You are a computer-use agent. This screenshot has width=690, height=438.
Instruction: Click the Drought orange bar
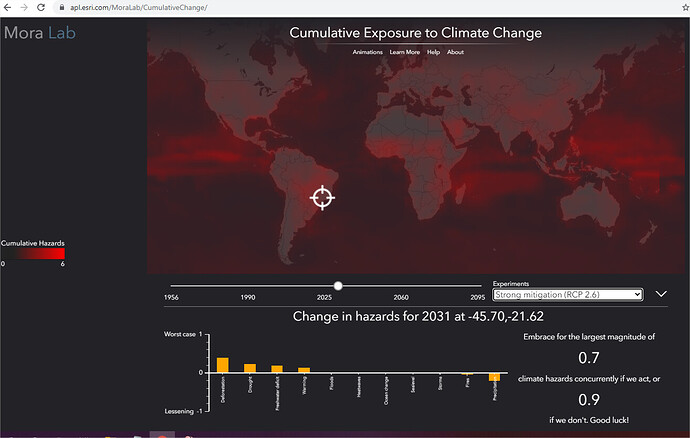click(250, 368)
